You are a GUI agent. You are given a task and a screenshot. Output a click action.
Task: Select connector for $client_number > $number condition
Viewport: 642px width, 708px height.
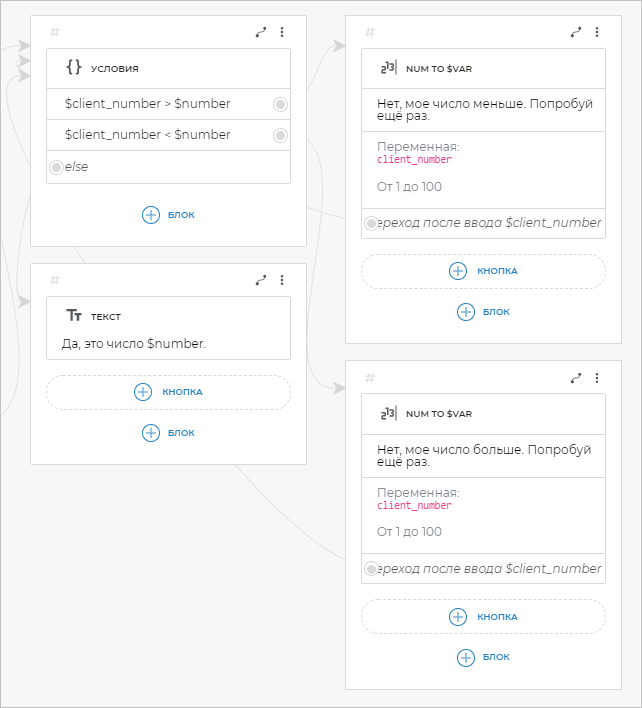[280, 104]
